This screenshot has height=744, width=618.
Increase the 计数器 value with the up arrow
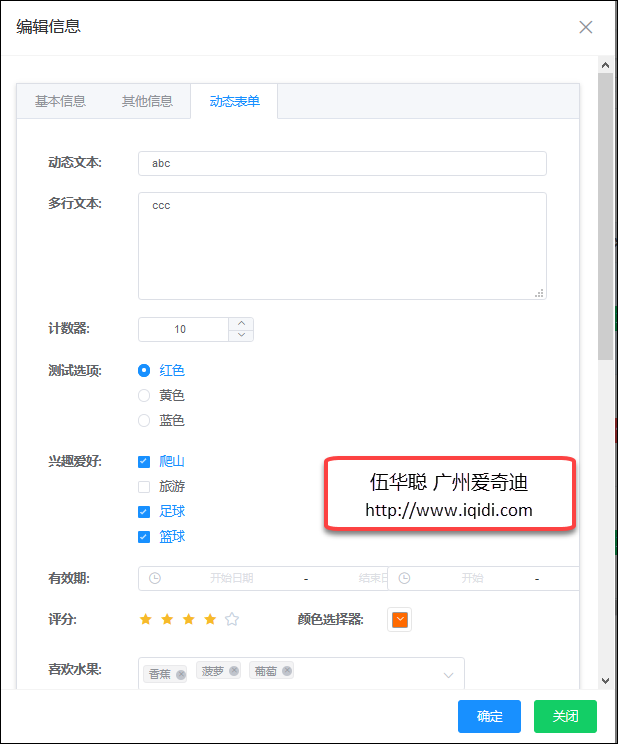click(241, 324)
